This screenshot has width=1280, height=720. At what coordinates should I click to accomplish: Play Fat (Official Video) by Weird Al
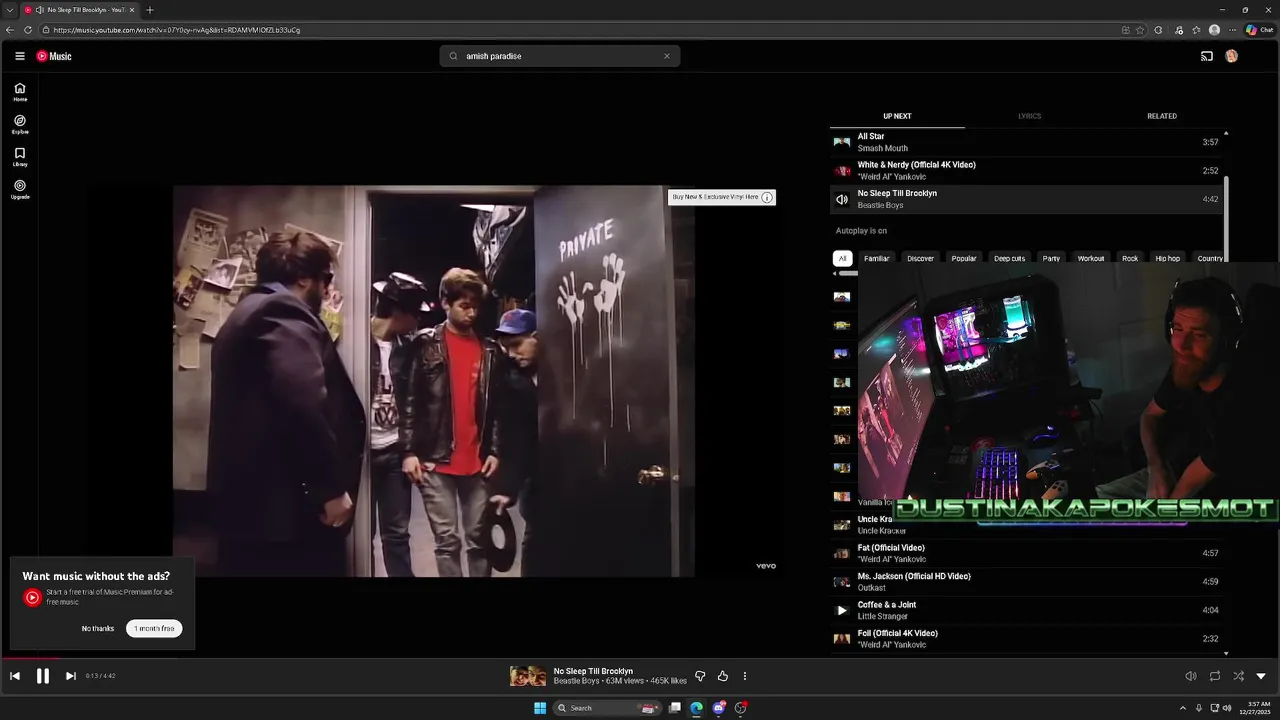pyautogui.click(x=1027, y=553)
